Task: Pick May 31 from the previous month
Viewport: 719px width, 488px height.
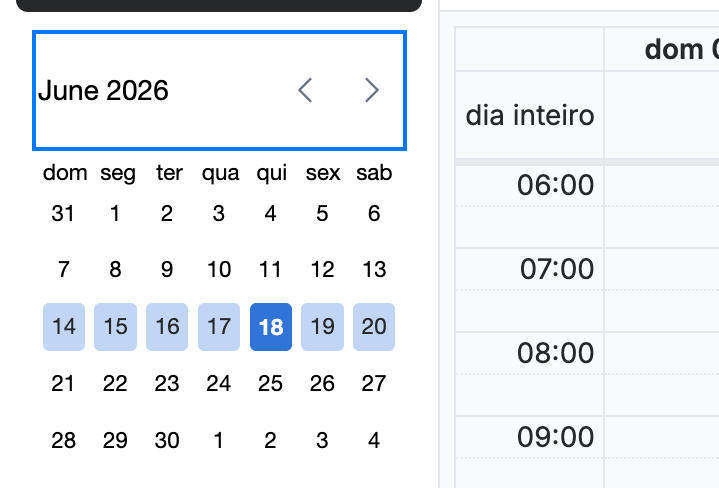Action: click(x=63, y=213)
